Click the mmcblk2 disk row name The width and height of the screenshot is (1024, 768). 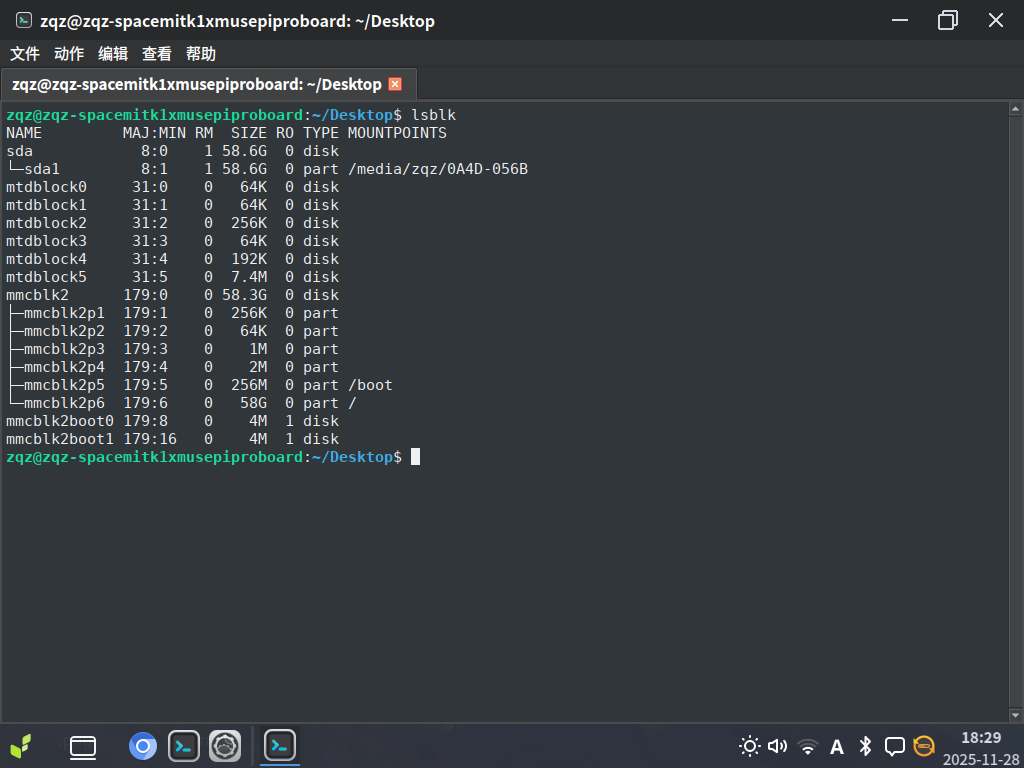[x=37, y=295]
